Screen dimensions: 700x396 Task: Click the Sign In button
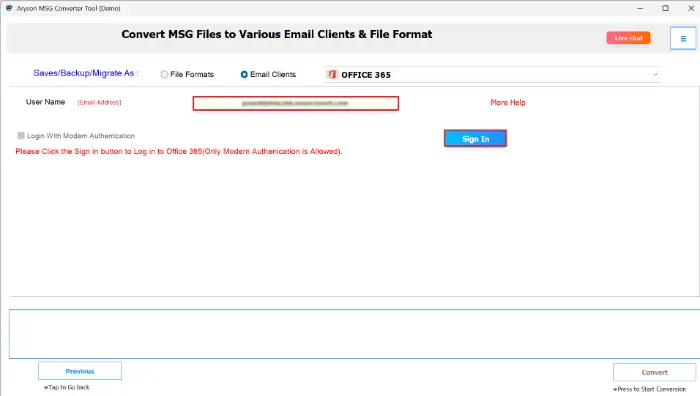475,138
